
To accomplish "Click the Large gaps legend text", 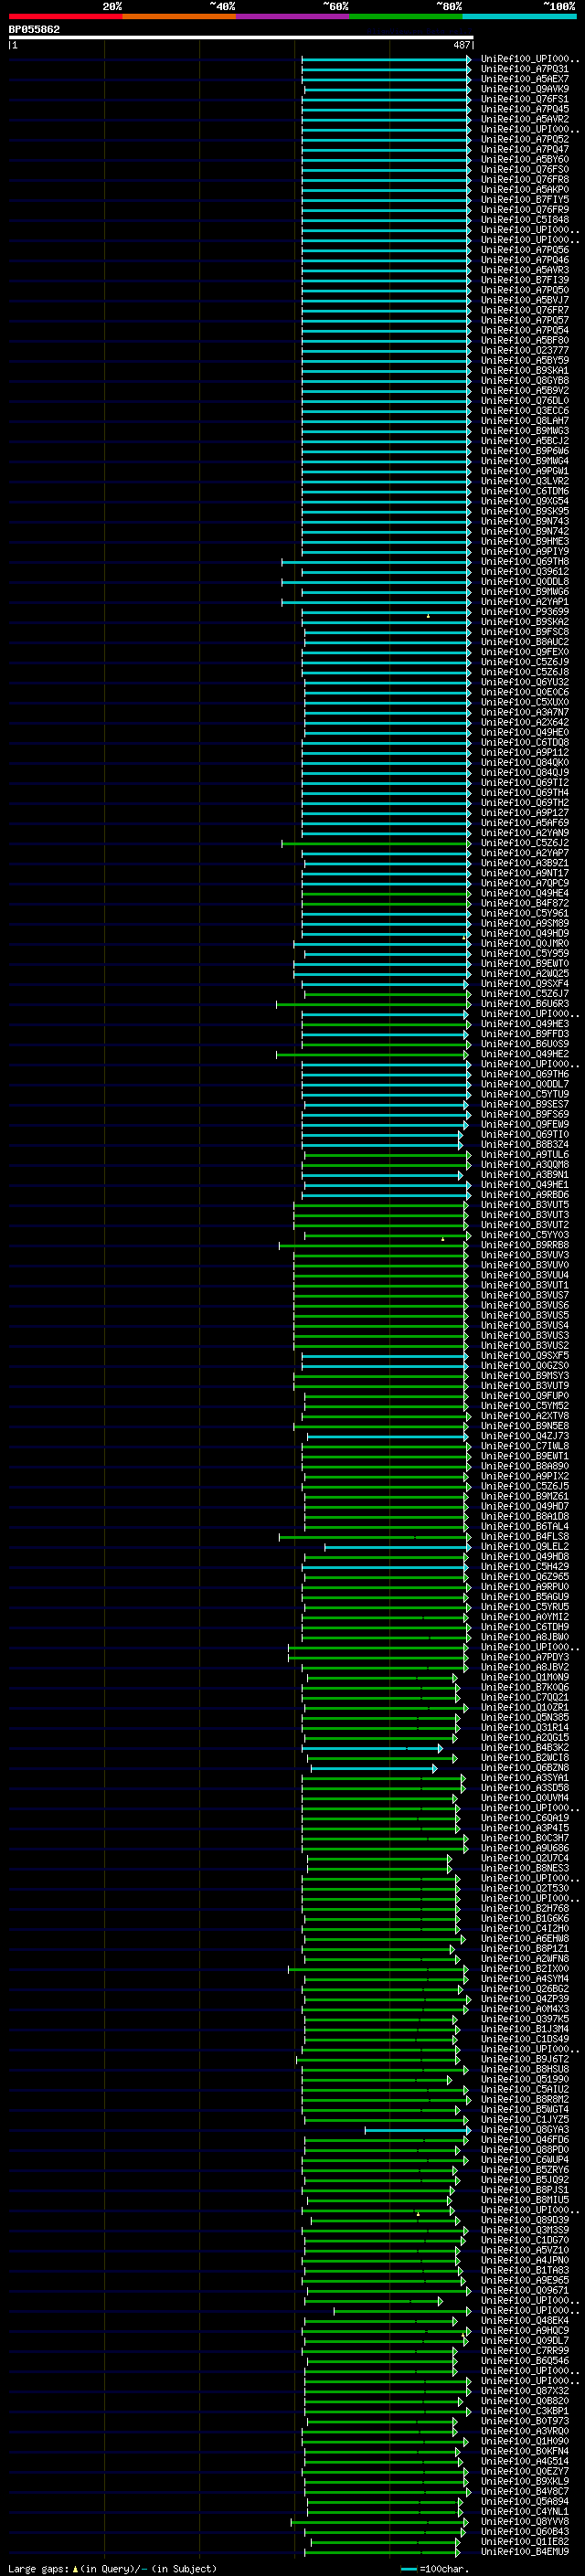I will click(x=112, y=2569).
